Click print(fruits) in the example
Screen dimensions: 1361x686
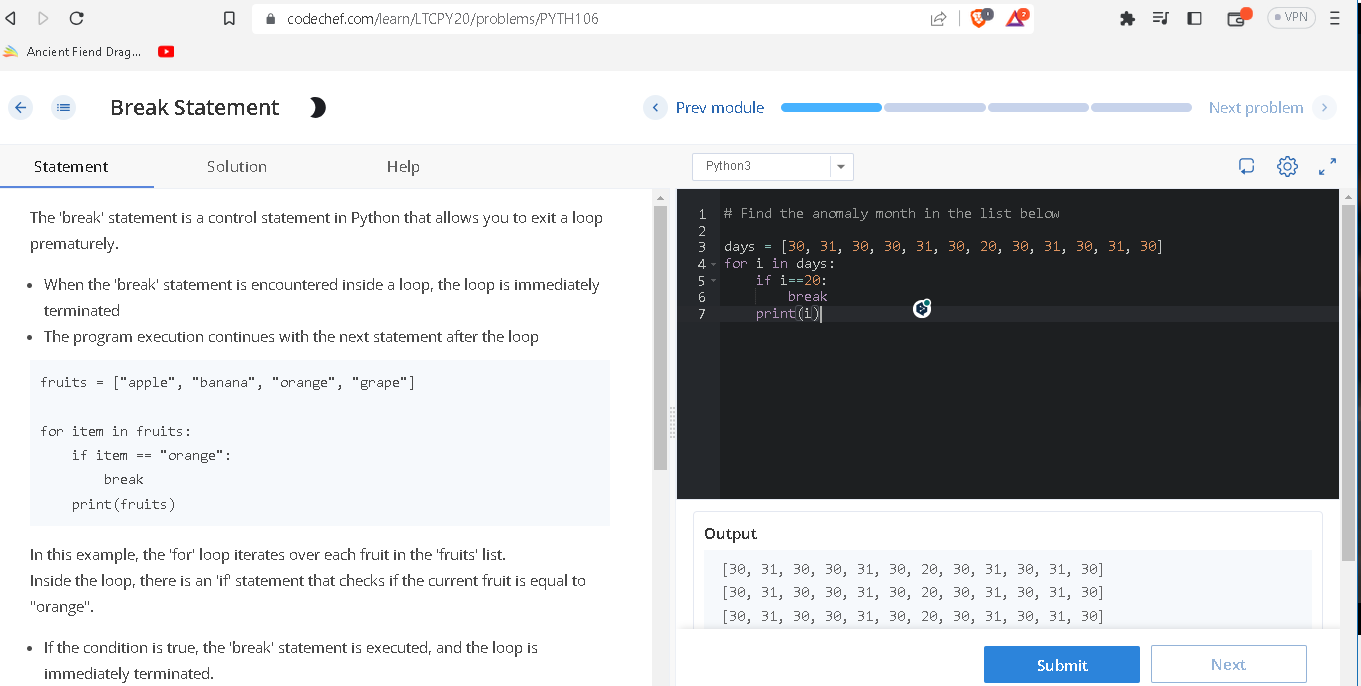tap(124, 504)
